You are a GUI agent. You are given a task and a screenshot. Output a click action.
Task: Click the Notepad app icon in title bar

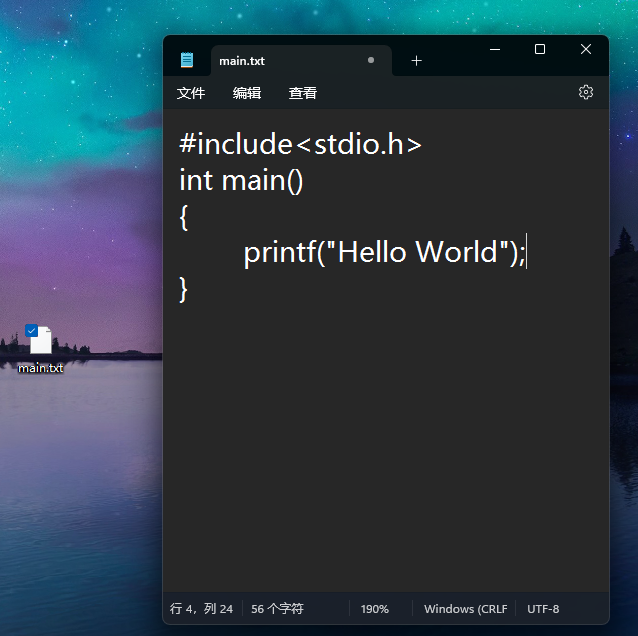point(187,60)
